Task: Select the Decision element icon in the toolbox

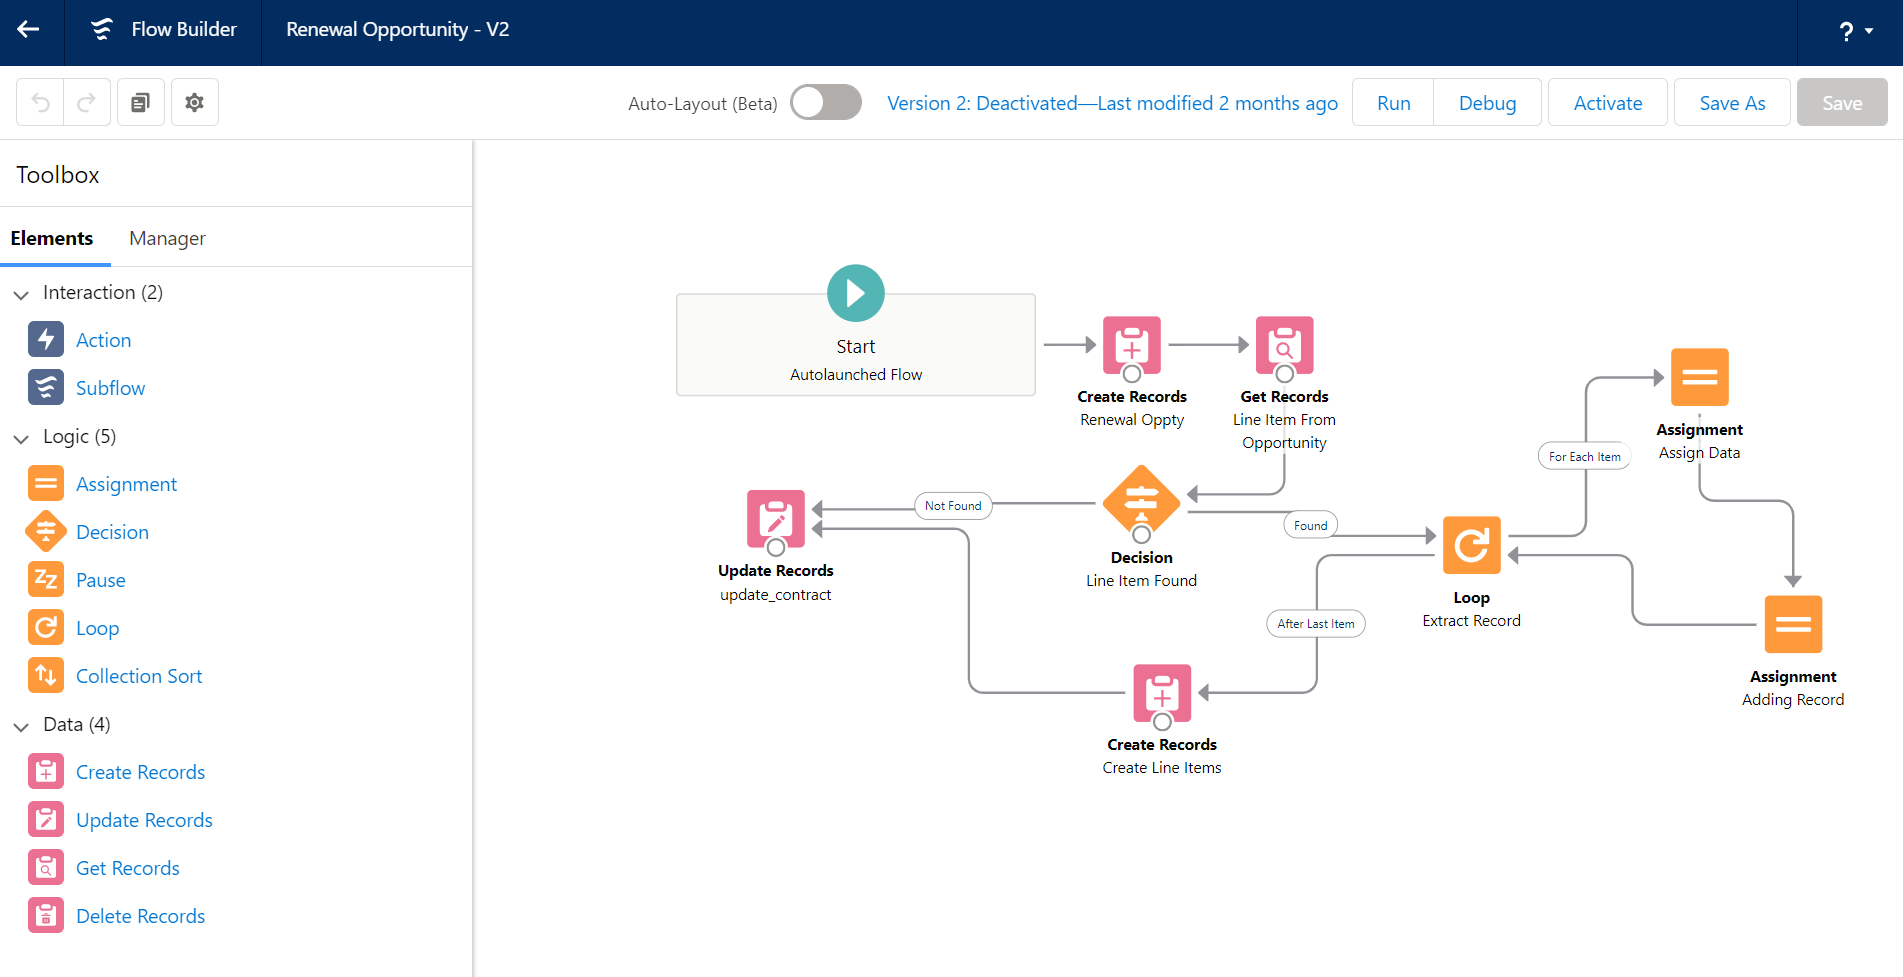Action: [x=46, y=532]
